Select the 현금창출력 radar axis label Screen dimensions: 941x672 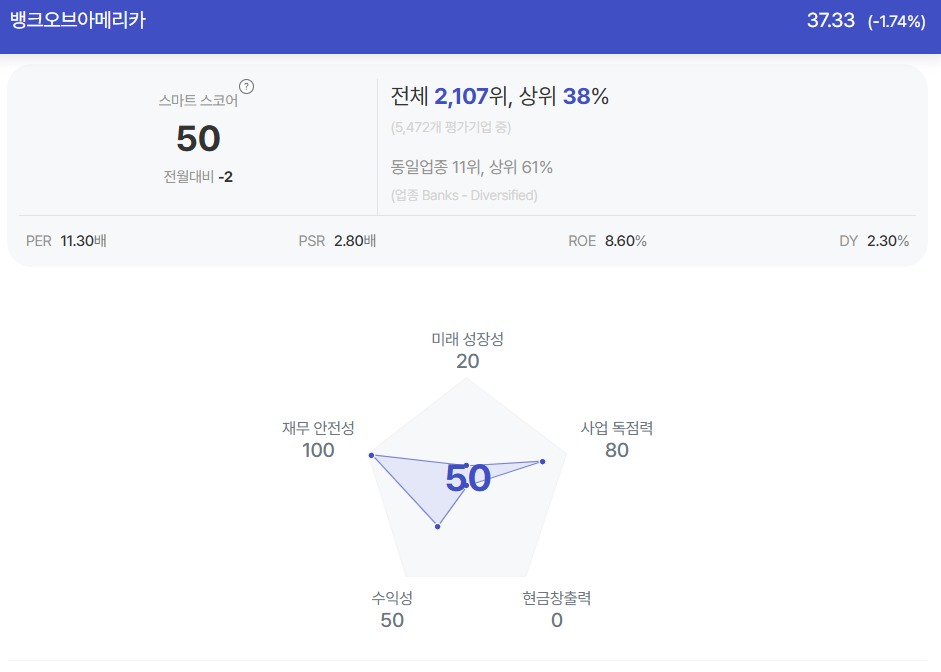pos(557,598)
